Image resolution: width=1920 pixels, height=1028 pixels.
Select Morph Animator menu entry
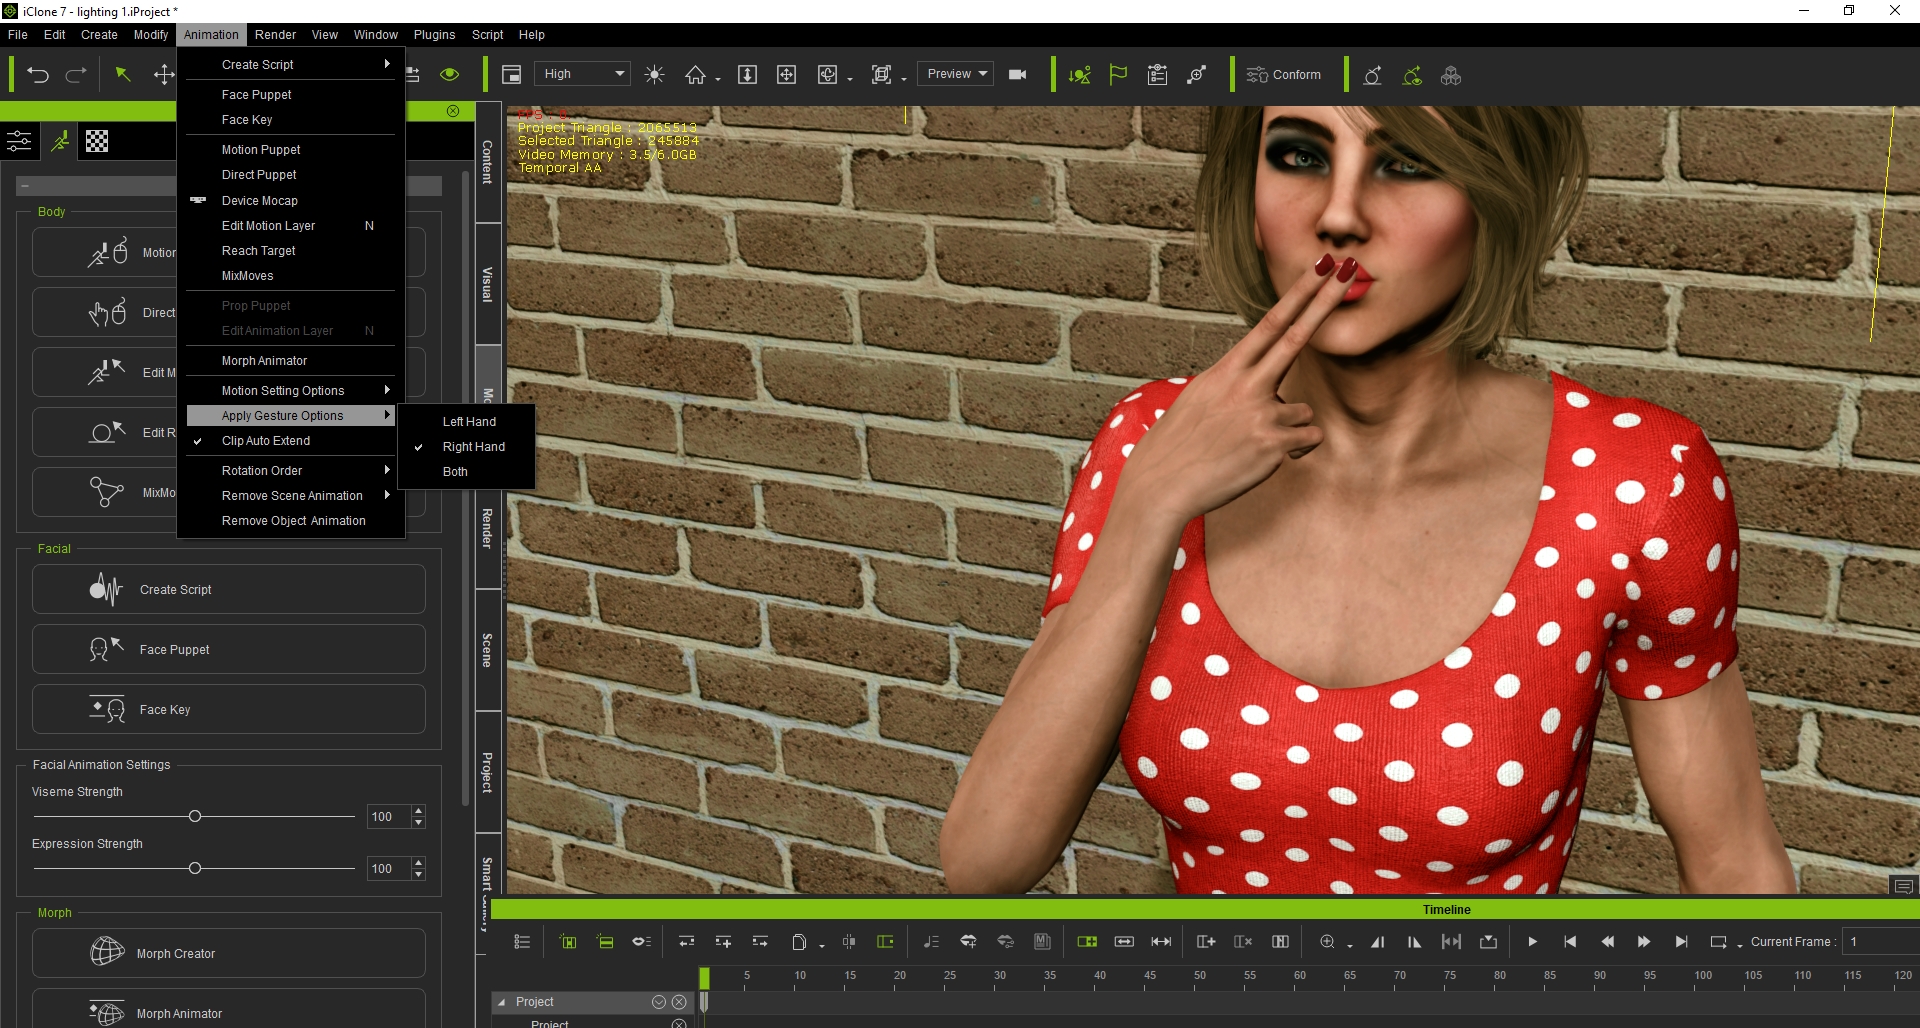pos(291,361)
